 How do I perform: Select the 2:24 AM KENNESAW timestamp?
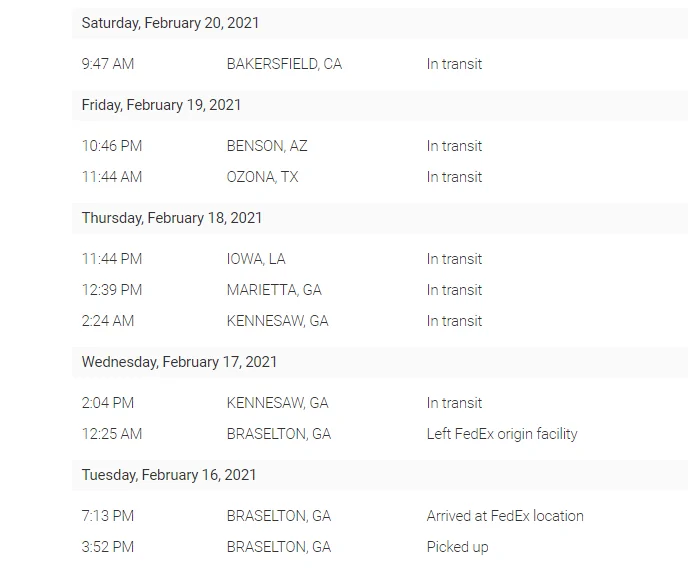coord(108,321)
